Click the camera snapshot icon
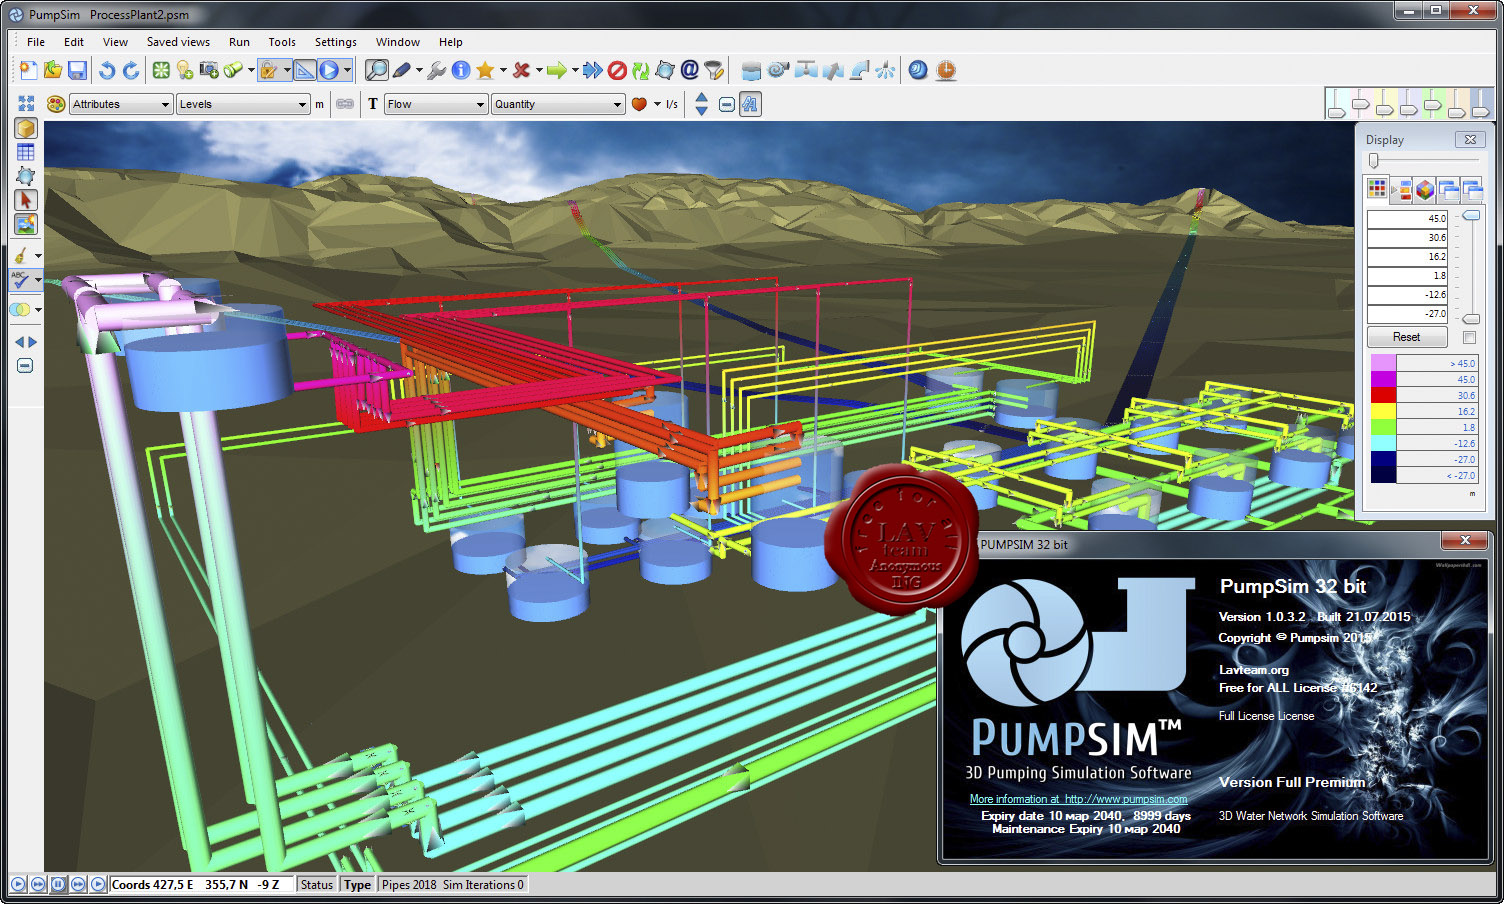This screenshot has height=904, width=1504. [x=209, y=70]
